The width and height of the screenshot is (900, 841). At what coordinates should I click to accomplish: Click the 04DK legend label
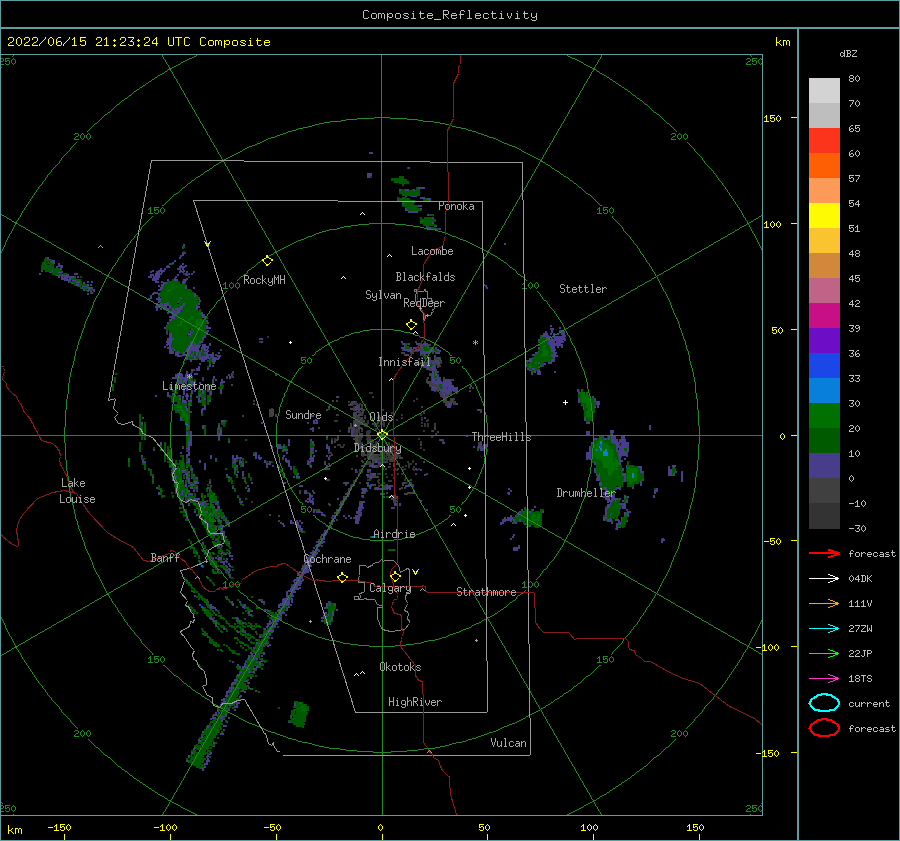(860, 579)
